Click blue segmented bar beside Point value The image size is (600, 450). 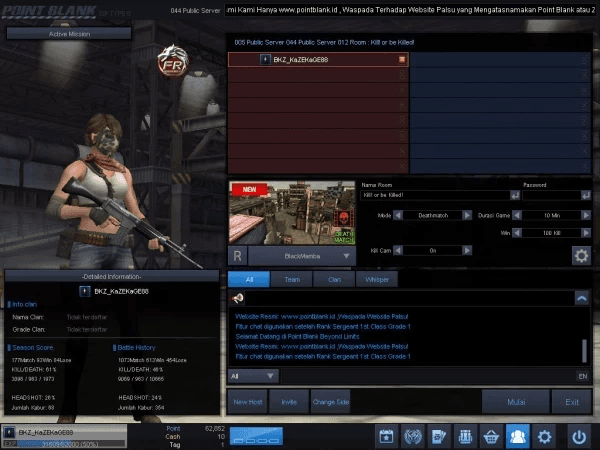click(256, 437)
